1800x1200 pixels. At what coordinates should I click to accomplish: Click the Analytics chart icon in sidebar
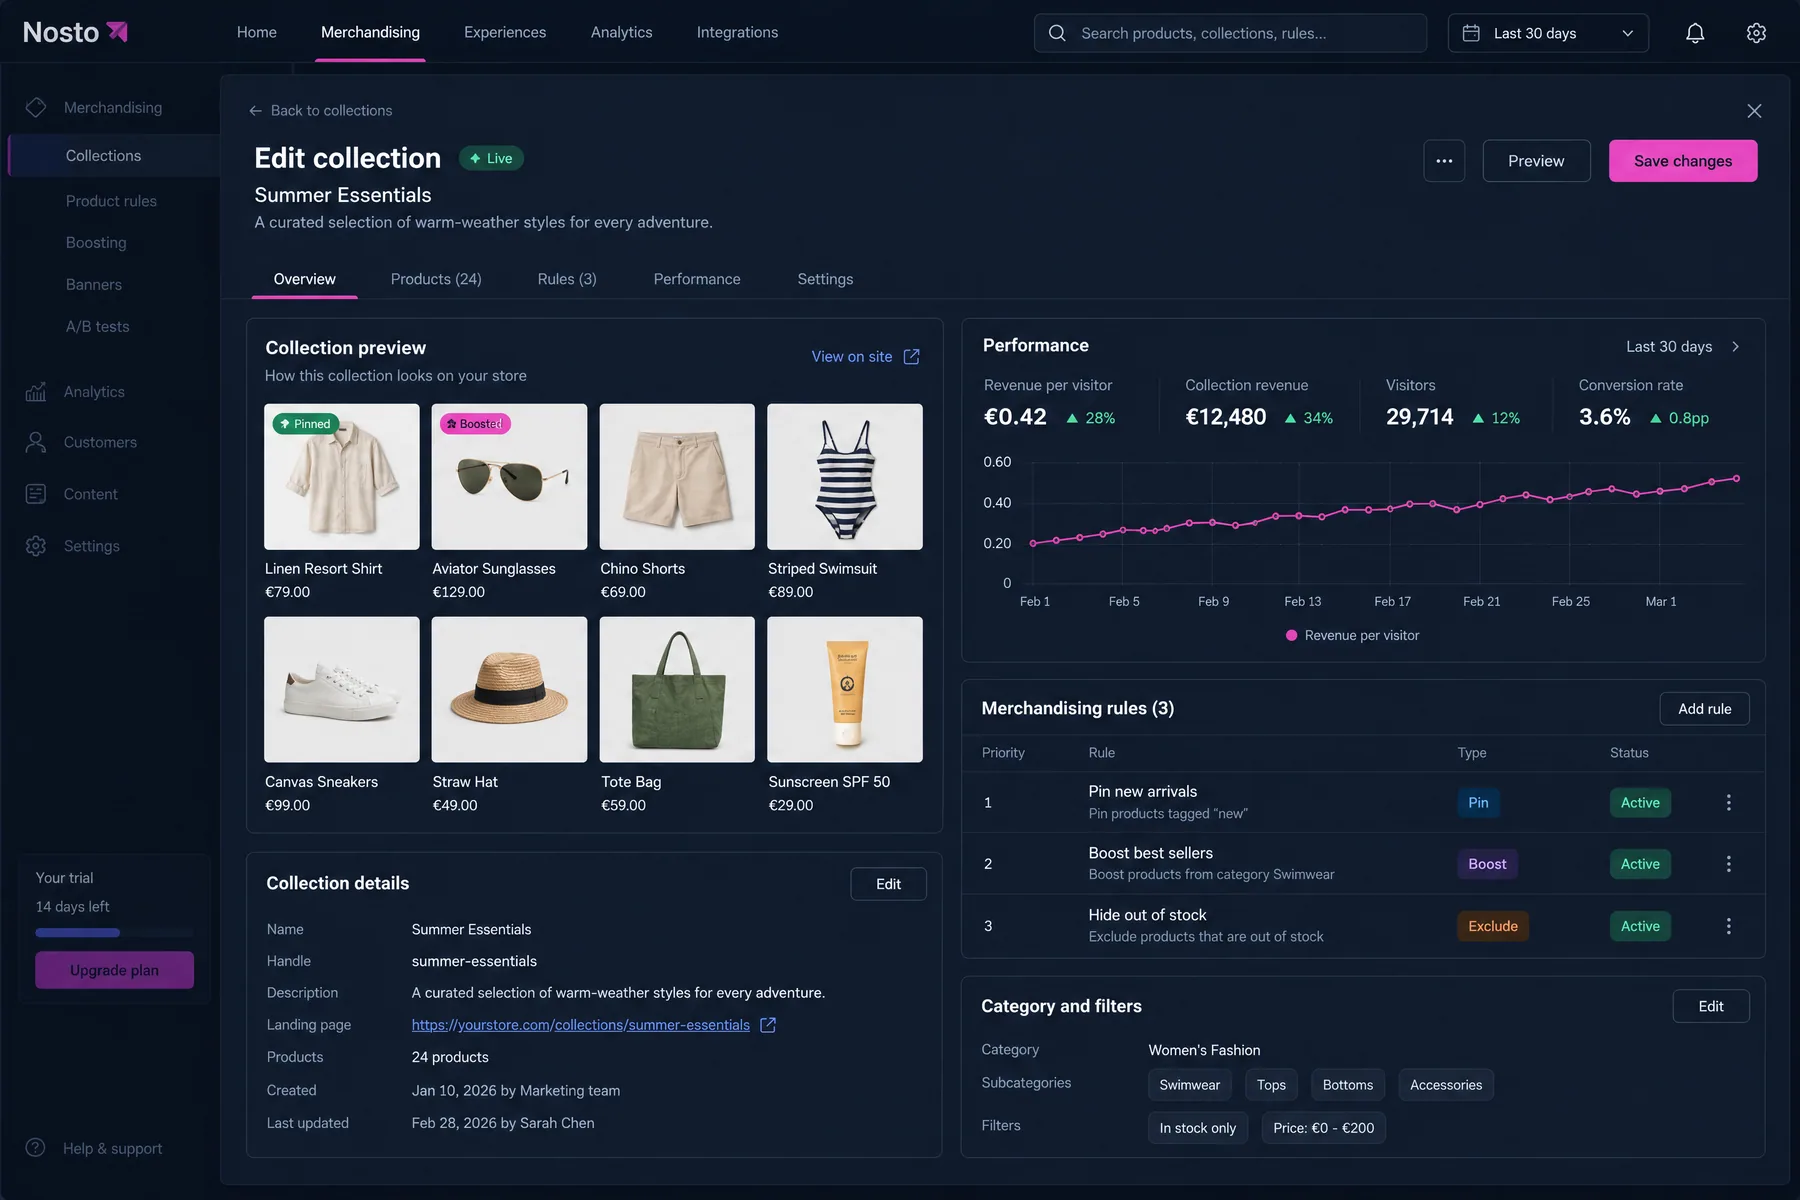36,392
